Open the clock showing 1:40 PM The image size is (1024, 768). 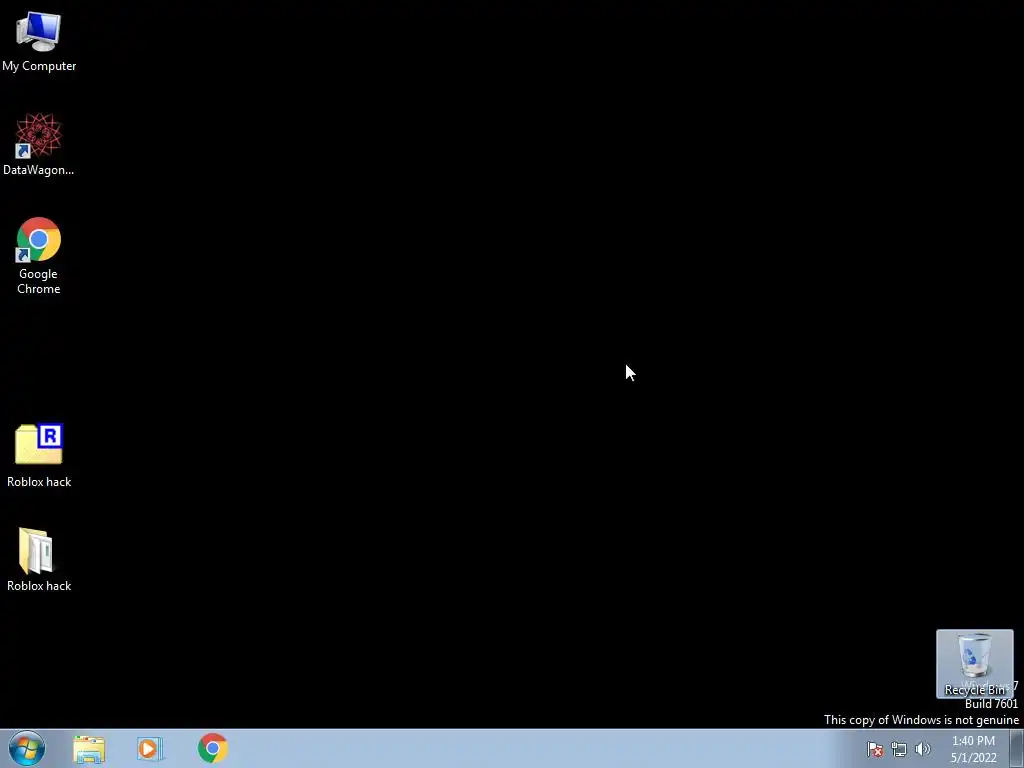click(x=973, y=749)
